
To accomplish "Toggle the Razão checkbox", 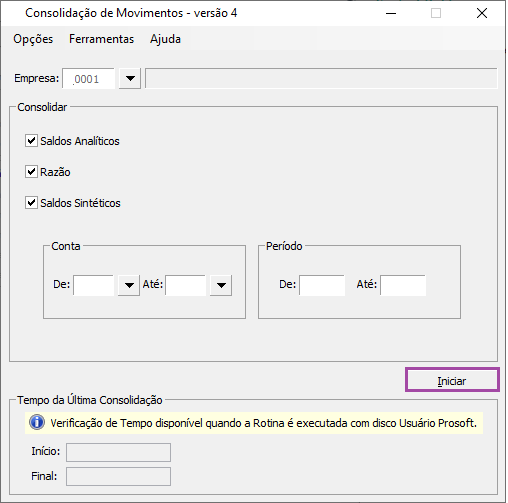I will [x=31, y=172].
